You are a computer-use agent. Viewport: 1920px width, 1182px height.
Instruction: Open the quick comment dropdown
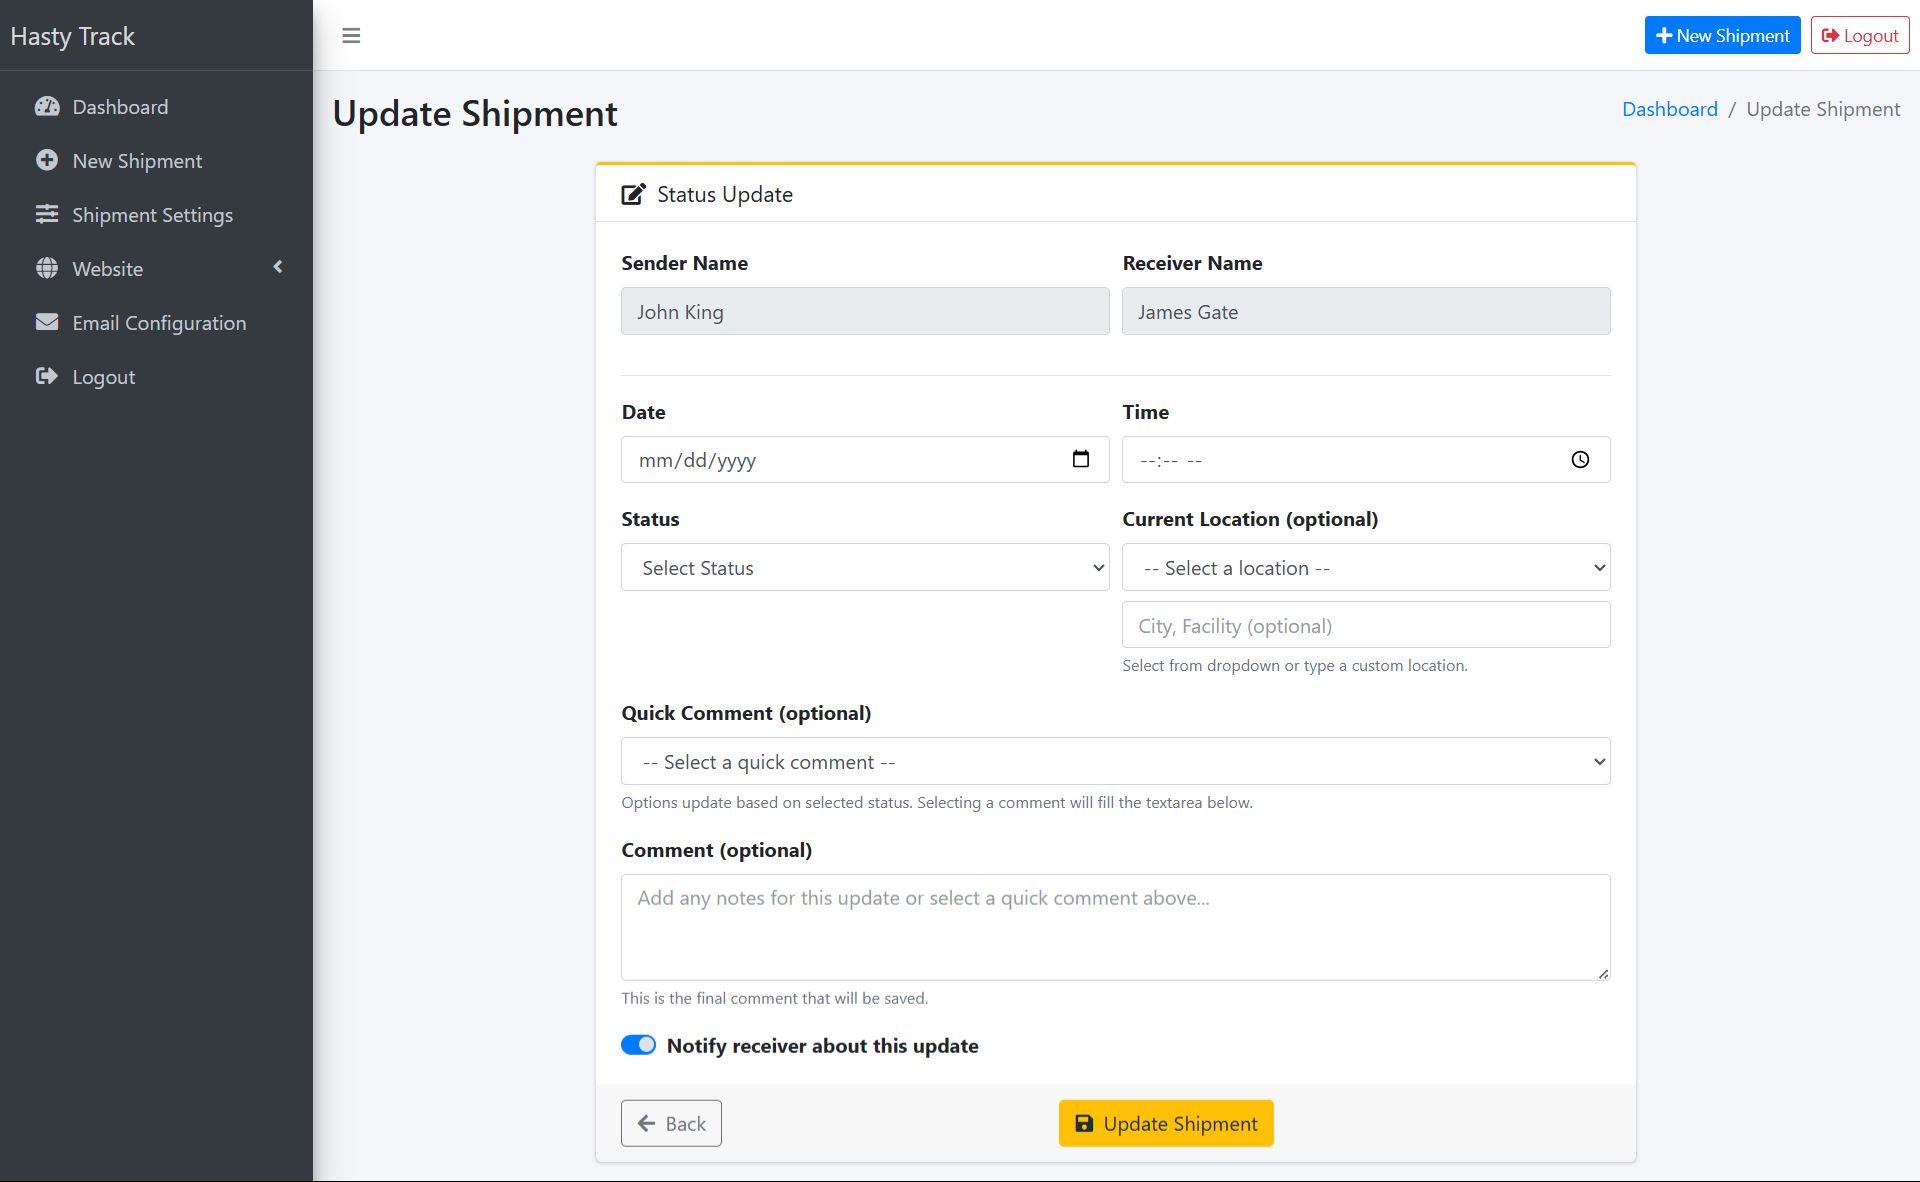1115,761
